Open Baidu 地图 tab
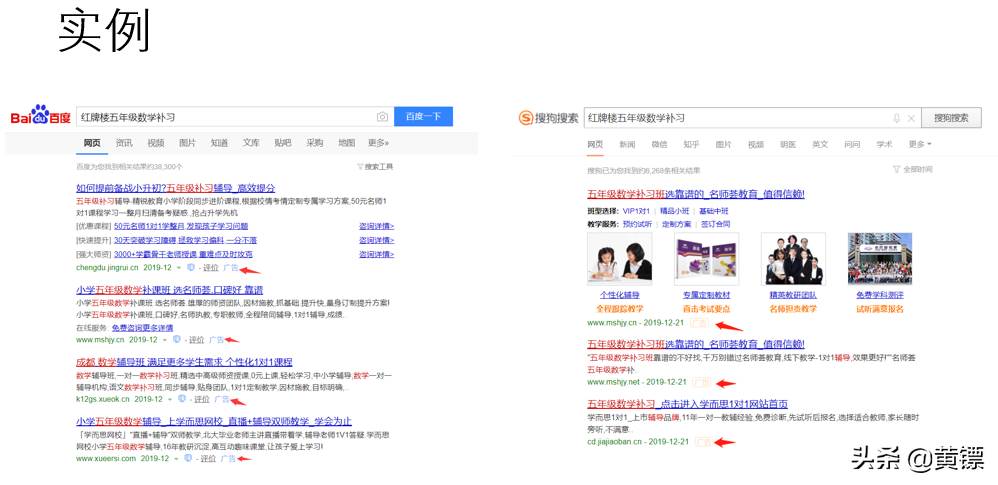Screen dimensions: 998x485 point(346,143)
